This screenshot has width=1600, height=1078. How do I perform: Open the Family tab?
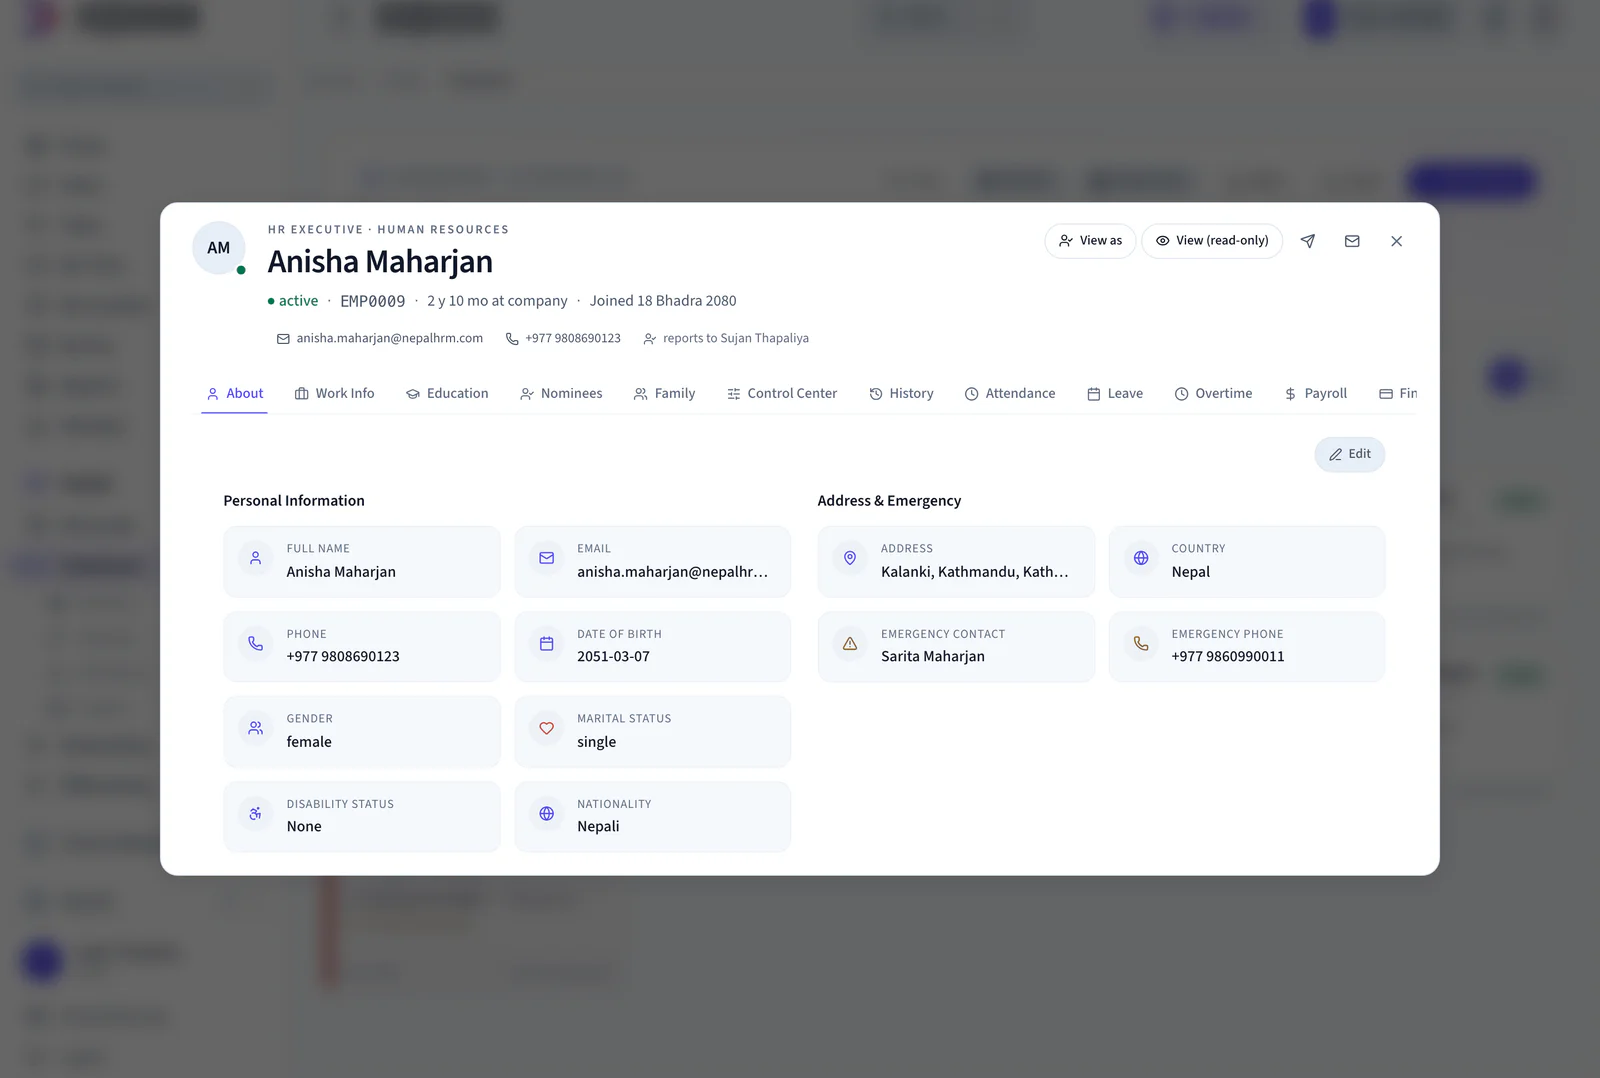664,394
